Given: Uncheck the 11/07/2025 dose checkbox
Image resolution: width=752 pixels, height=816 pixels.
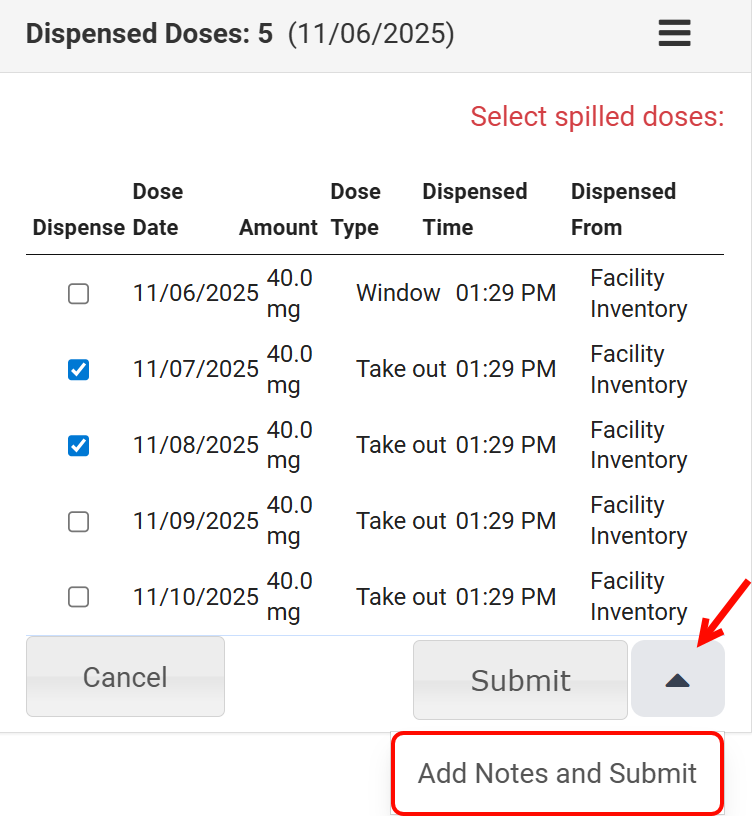Looking at the screenshot, I should (x=78, y=370).
